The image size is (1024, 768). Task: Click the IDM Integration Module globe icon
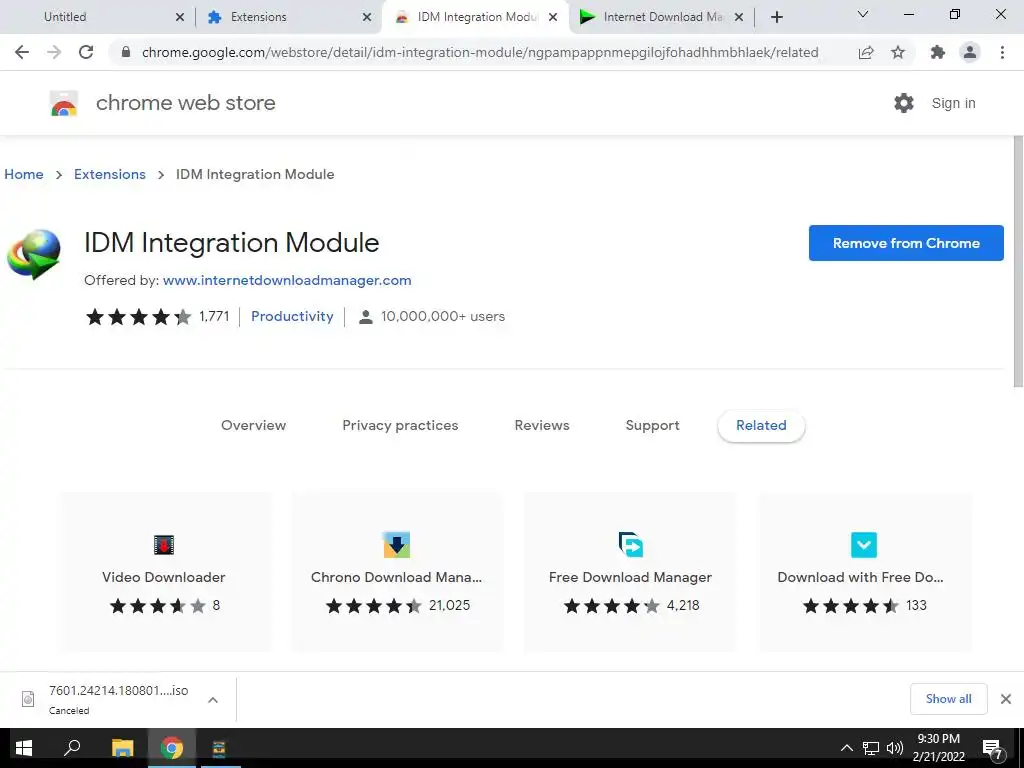point(34,254)
